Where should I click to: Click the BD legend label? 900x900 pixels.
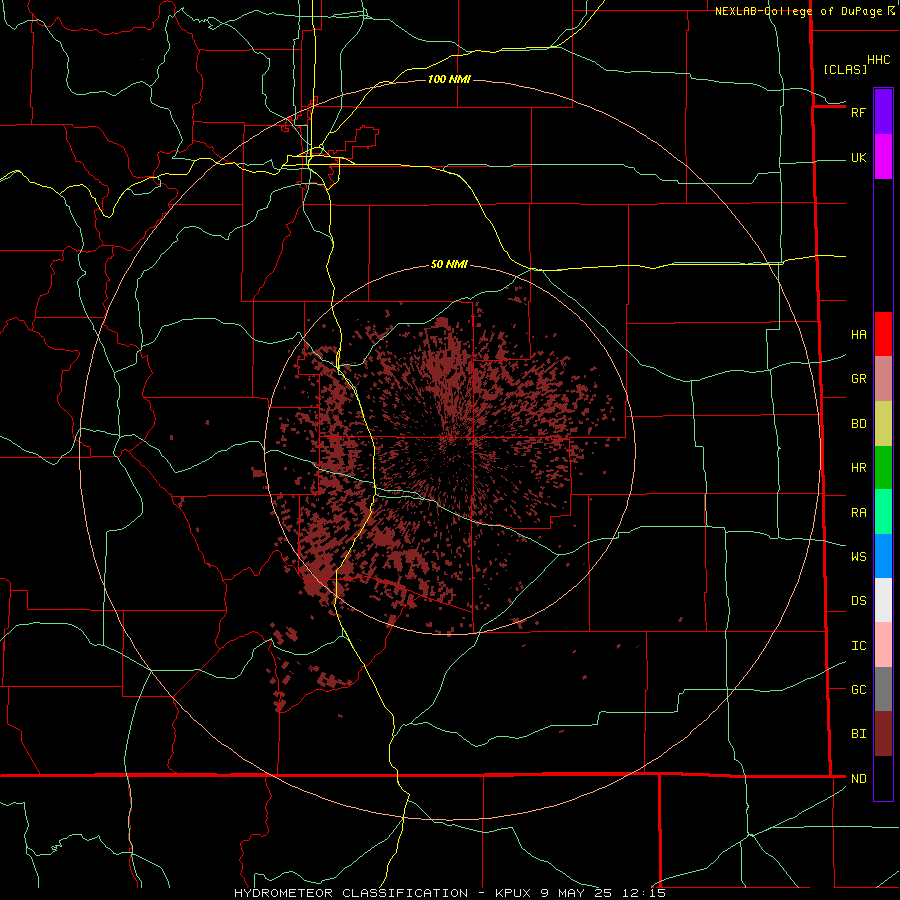[x=858, y=423]
